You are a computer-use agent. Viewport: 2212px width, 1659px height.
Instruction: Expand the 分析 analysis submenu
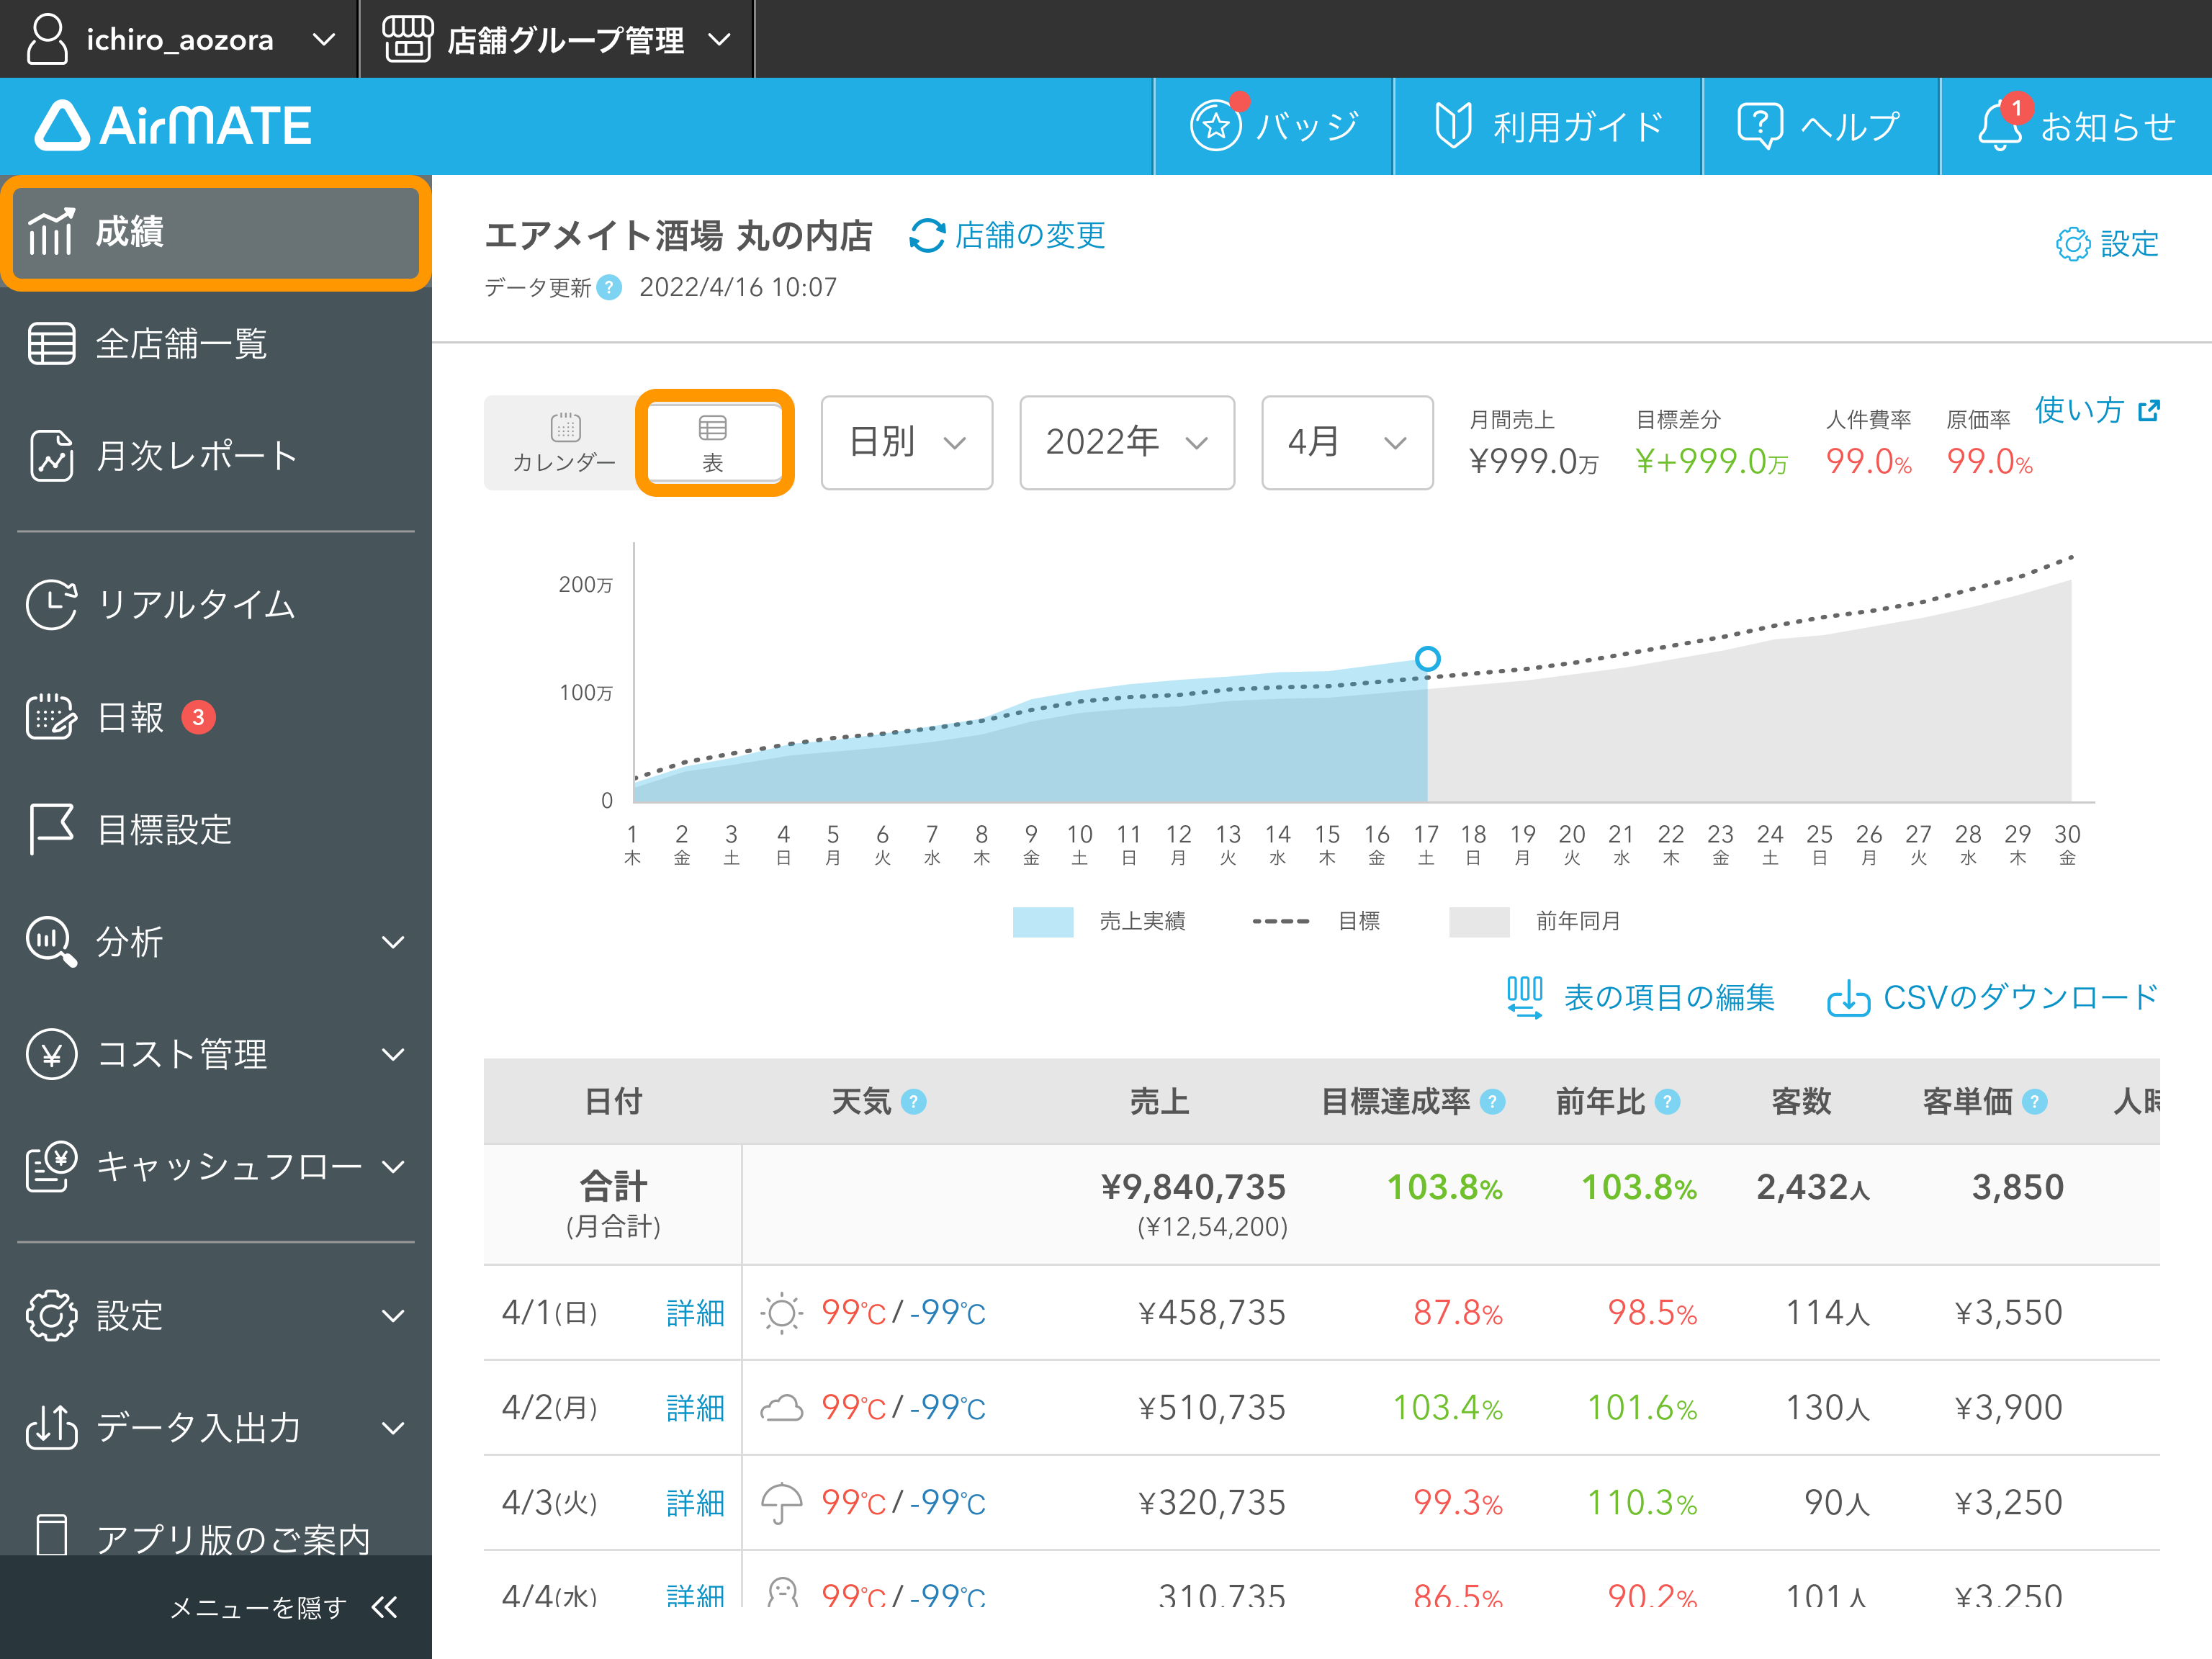click(x=216, y=942)
